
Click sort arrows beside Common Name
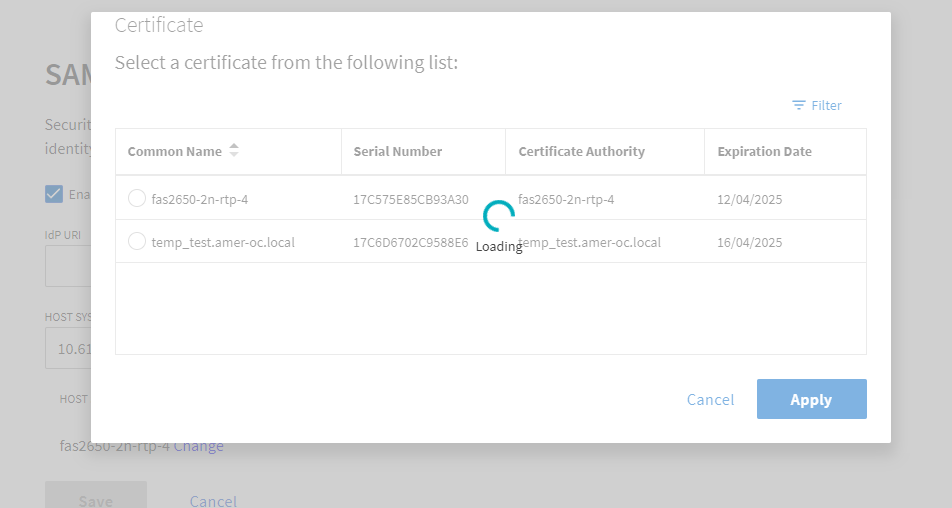(234, 151)
